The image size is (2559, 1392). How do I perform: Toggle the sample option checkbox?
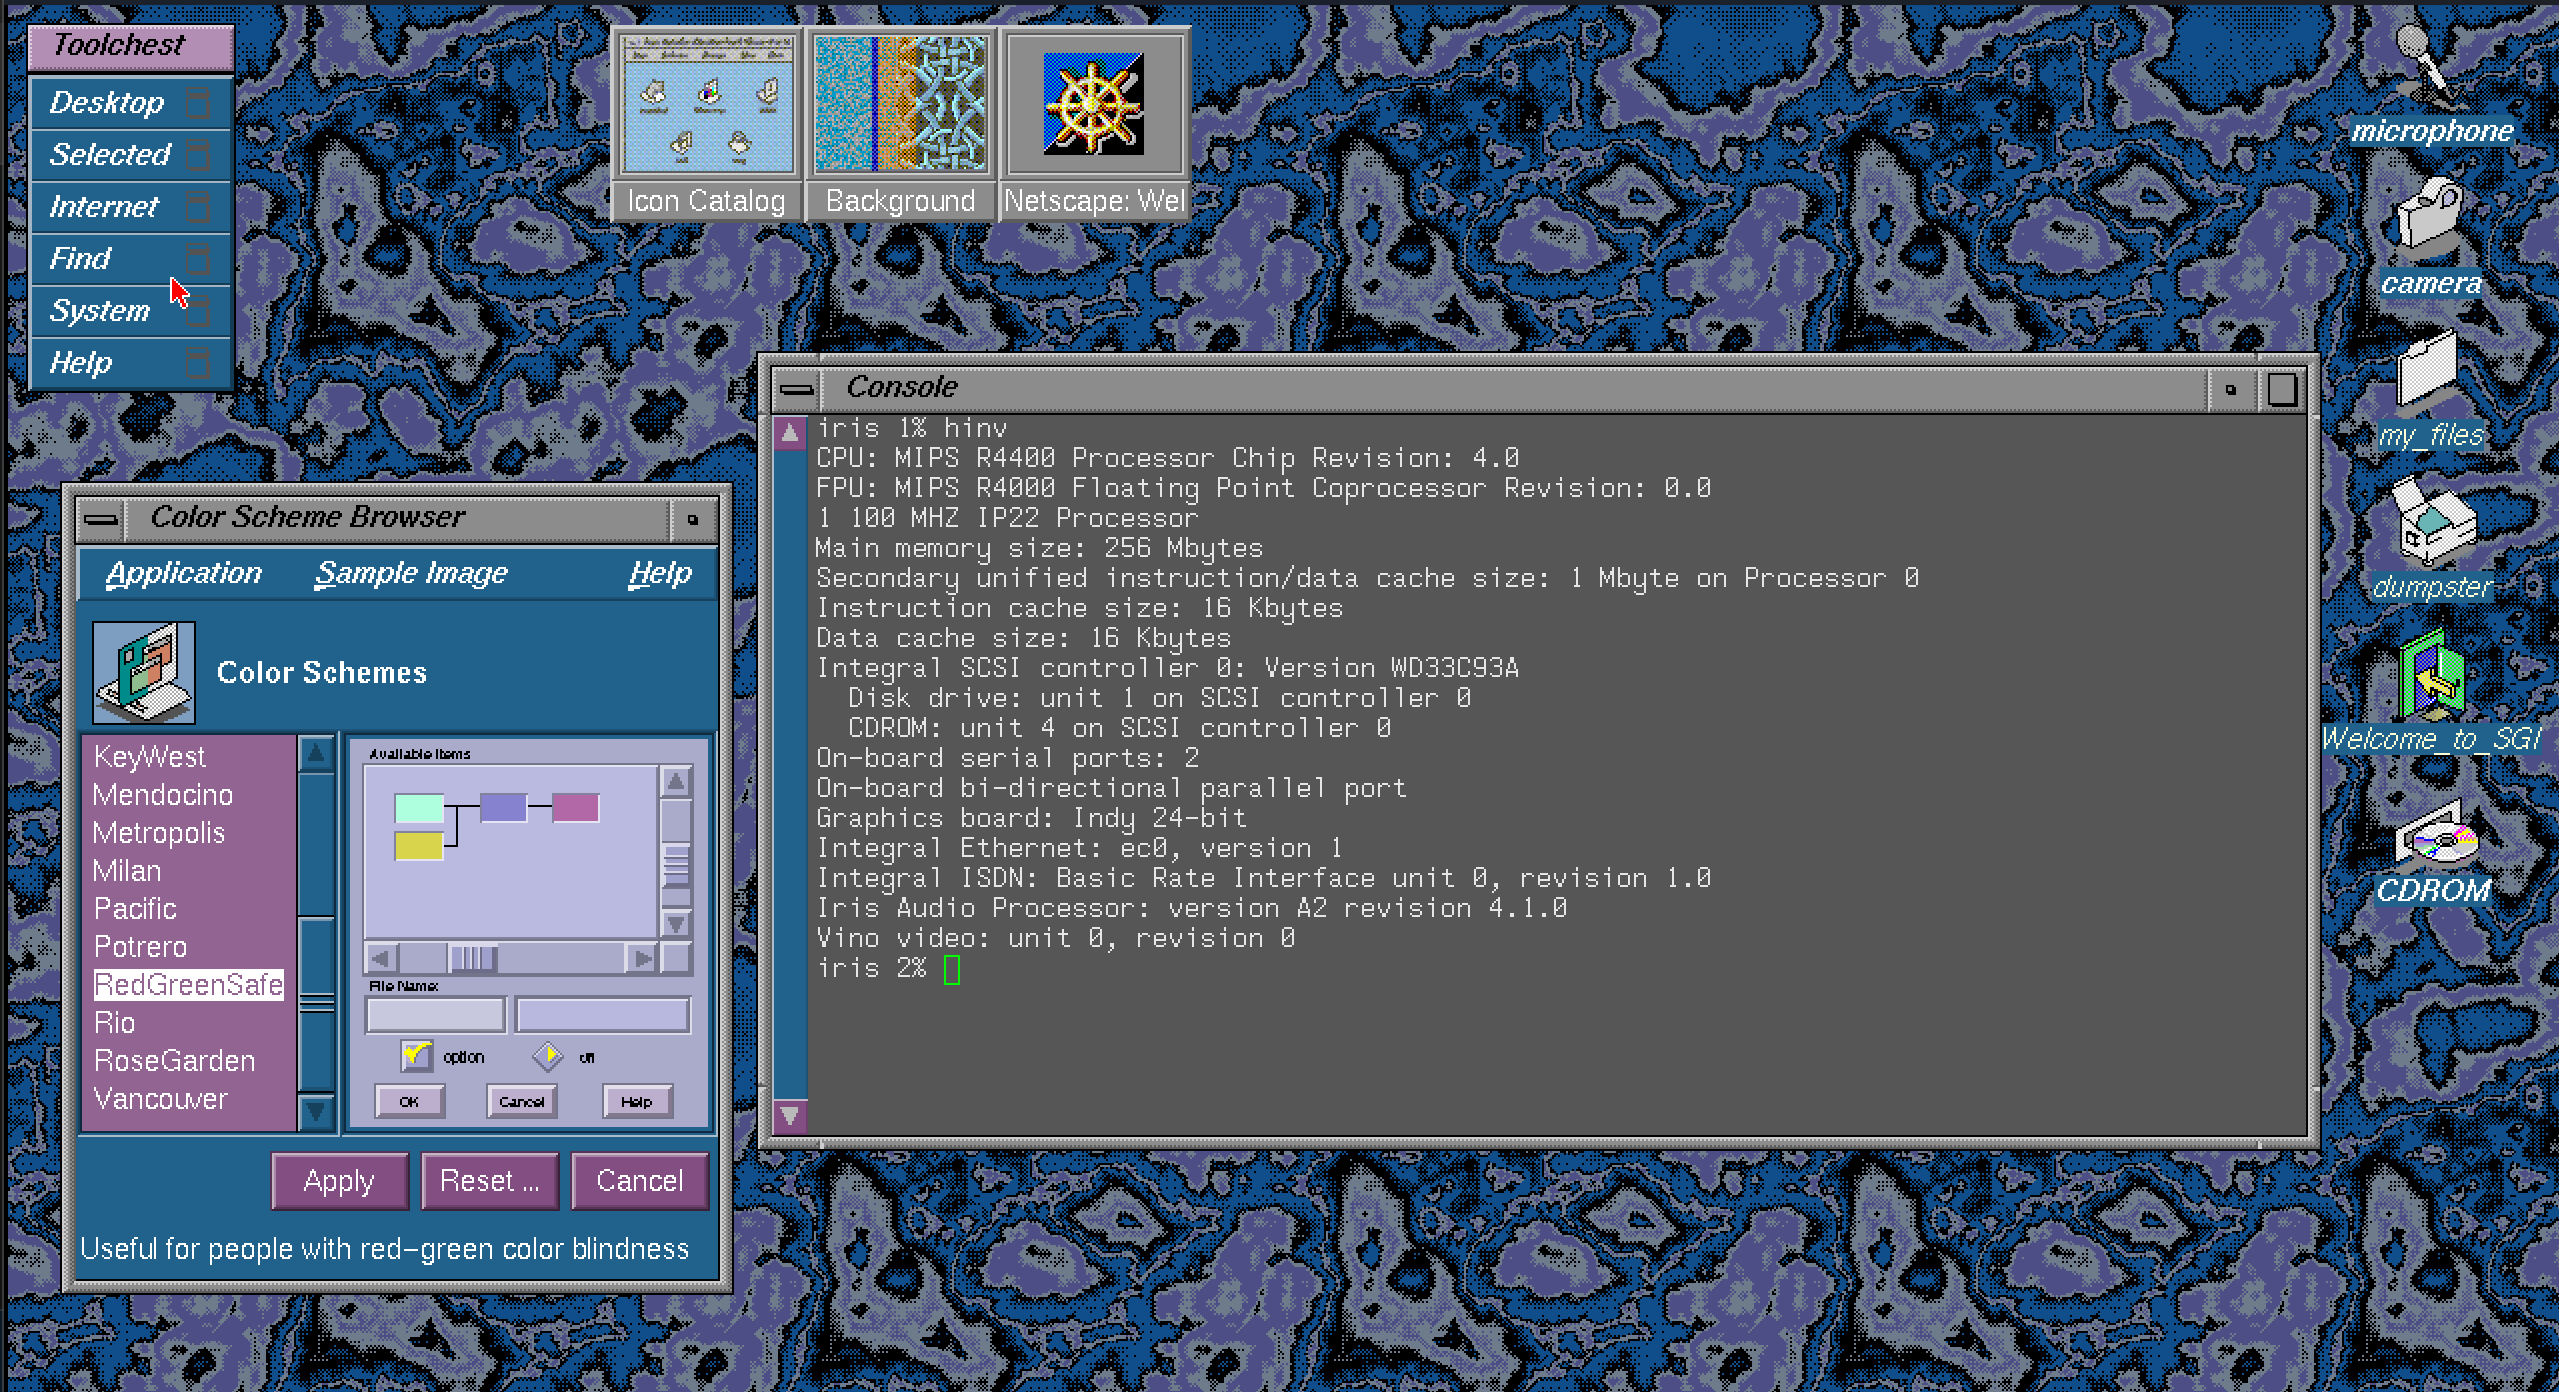click(x=415, y=1056)
